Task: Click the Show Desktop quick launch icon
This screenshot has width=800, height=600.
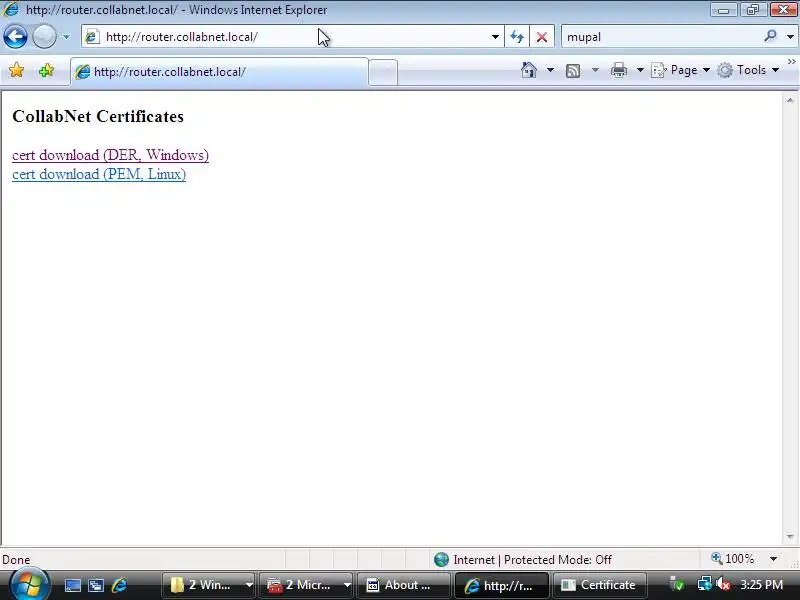Action: (72, 585)
